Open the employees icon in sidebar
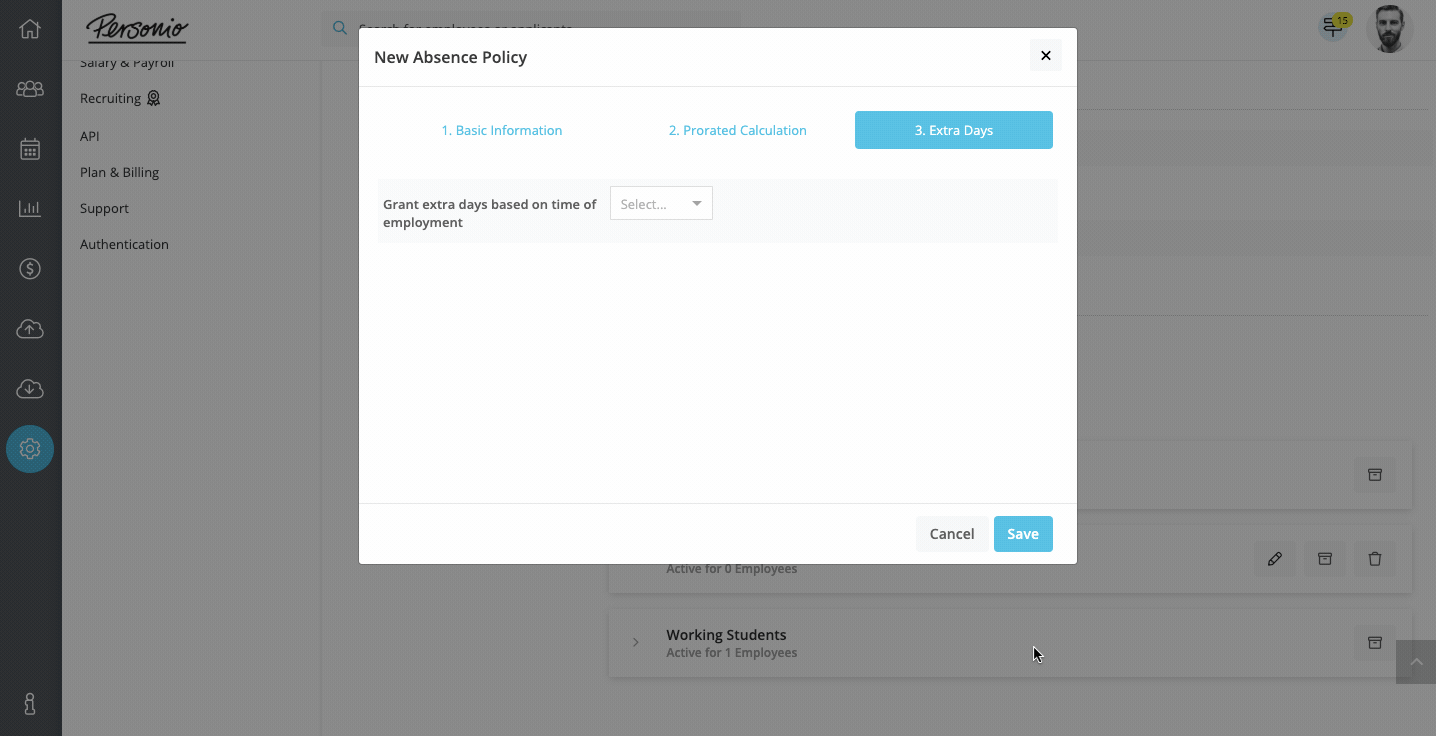Image resolution: width=1436 pixels, height=736 pixels. (30, 89)
